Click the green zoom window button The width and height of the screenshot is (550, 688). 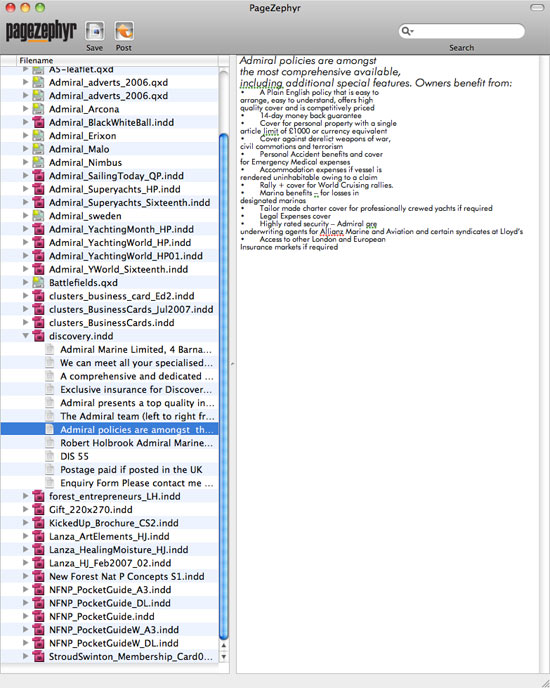40,7
